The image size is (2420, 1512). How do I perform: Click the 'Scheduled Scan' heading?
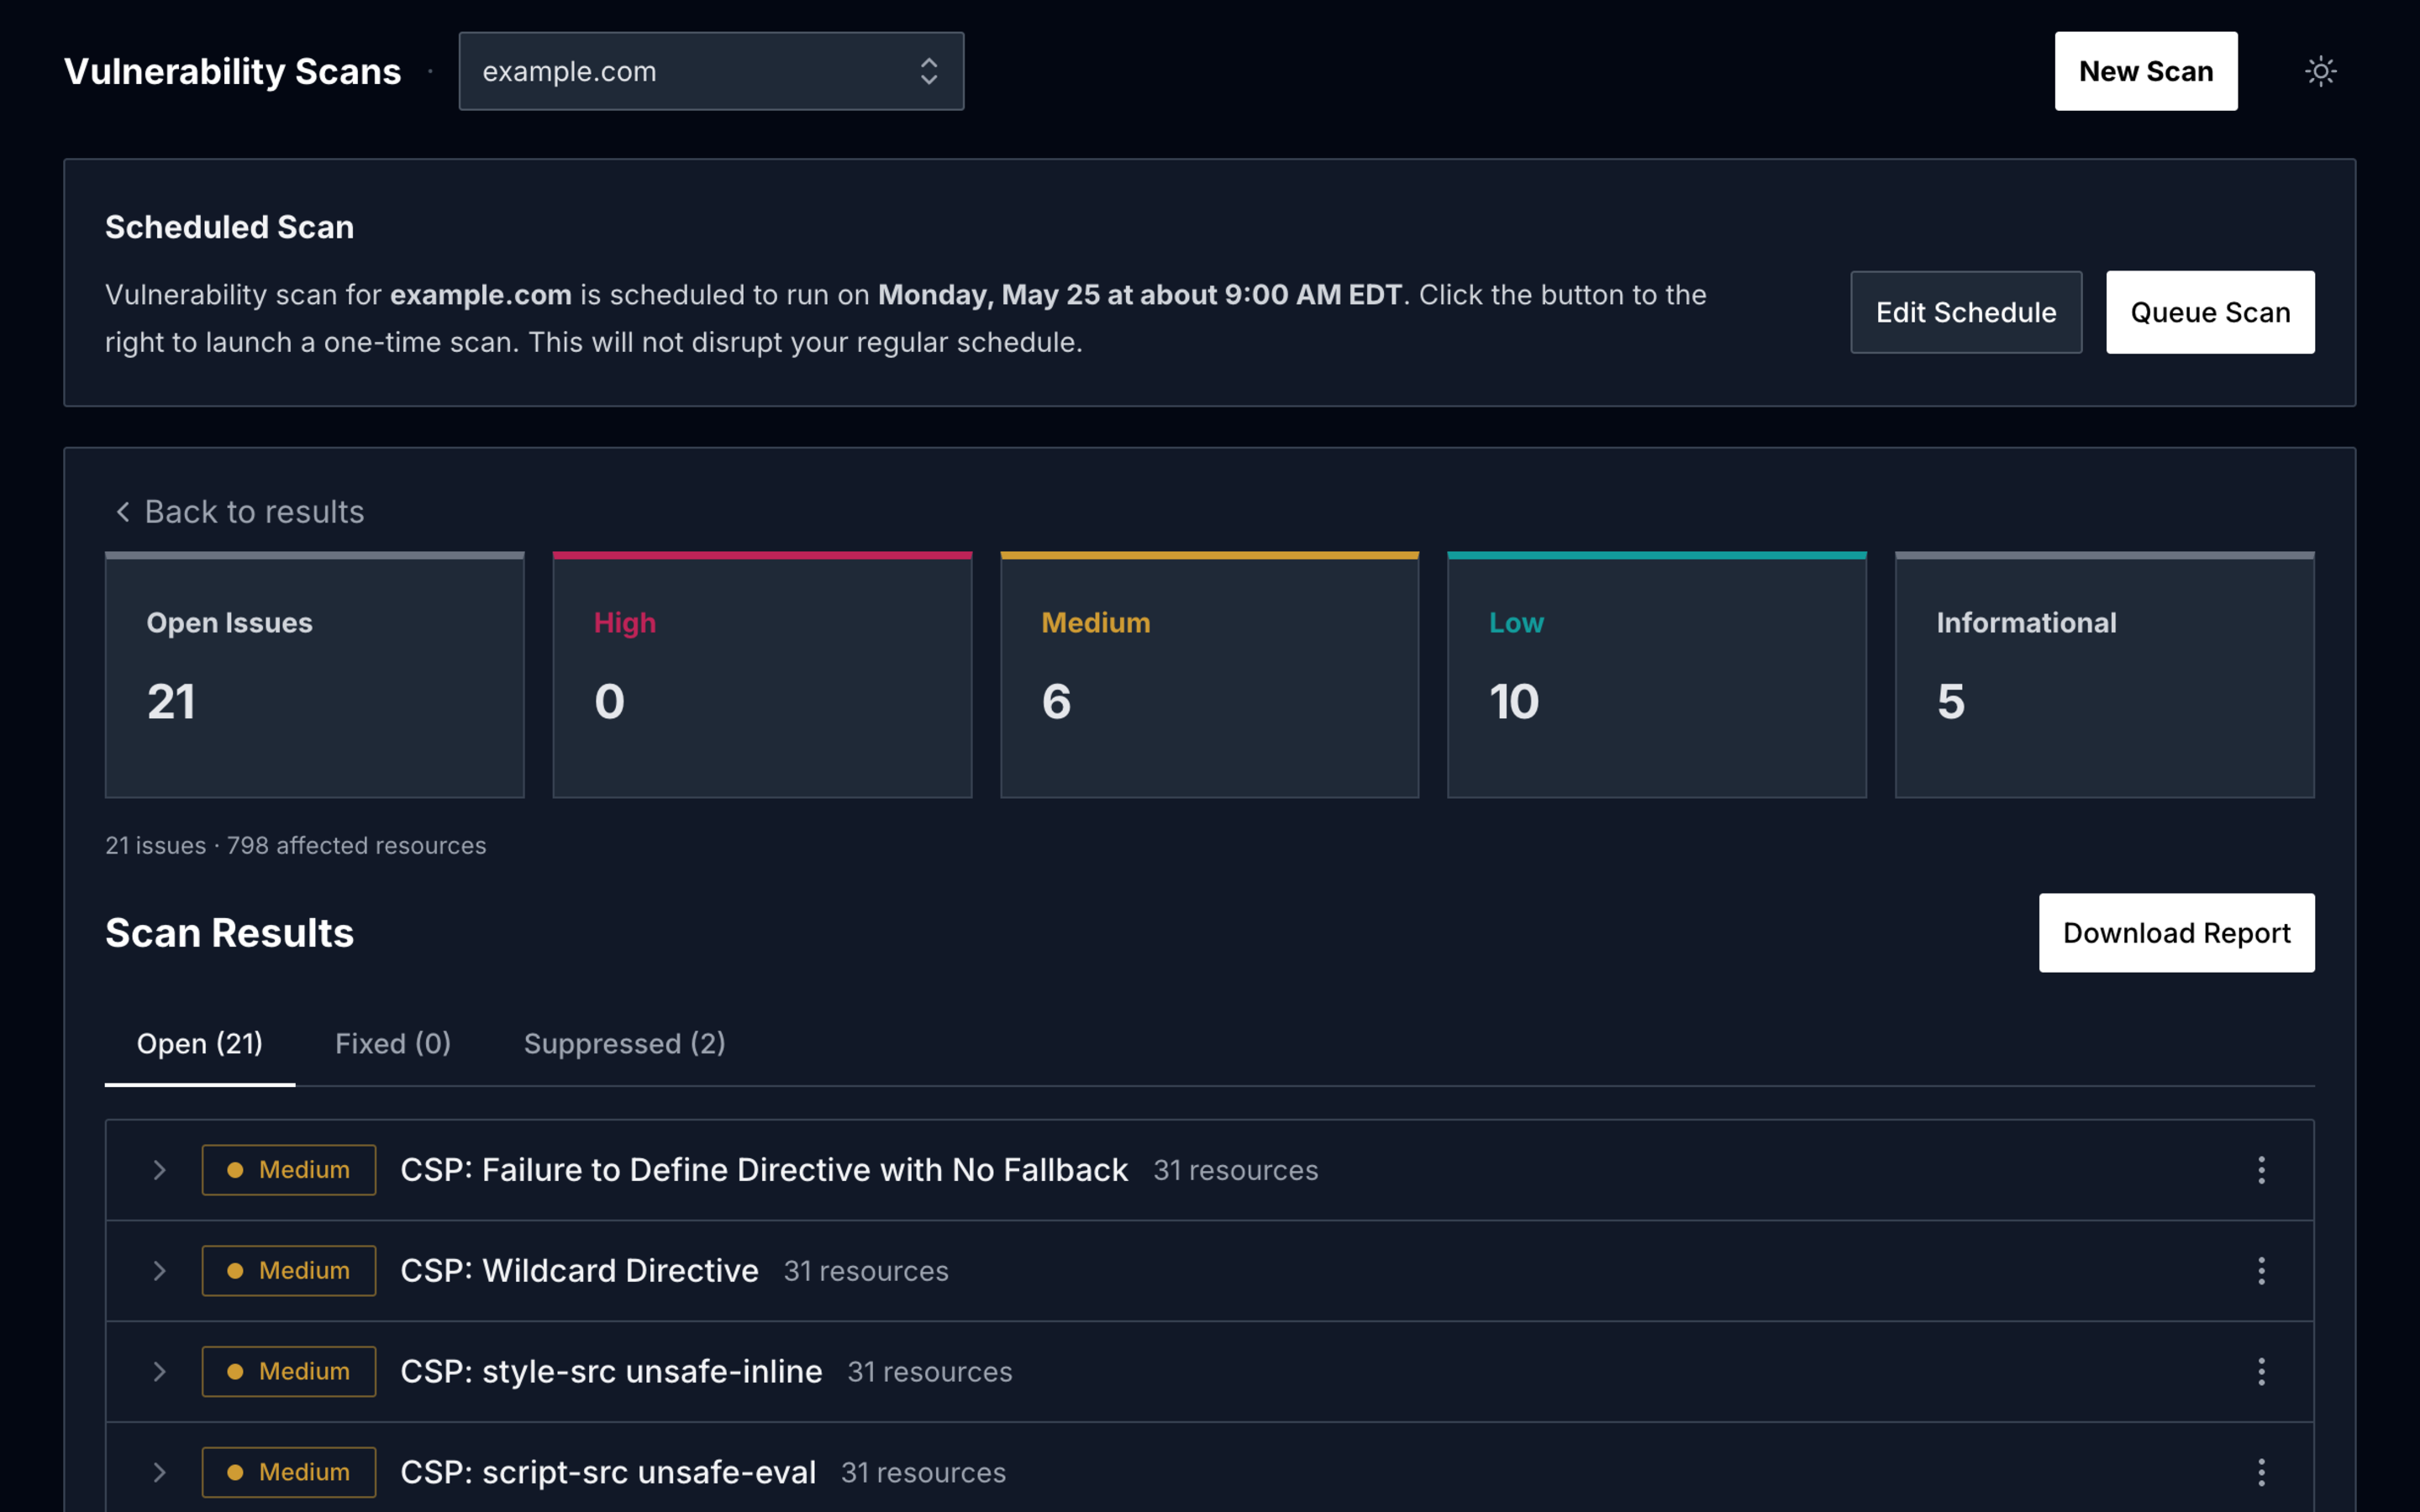[230, 227]
